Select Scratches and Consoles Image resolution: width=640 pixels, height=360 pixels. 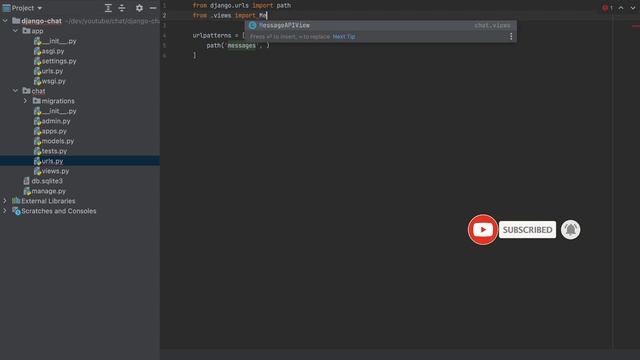click(59, 211)
